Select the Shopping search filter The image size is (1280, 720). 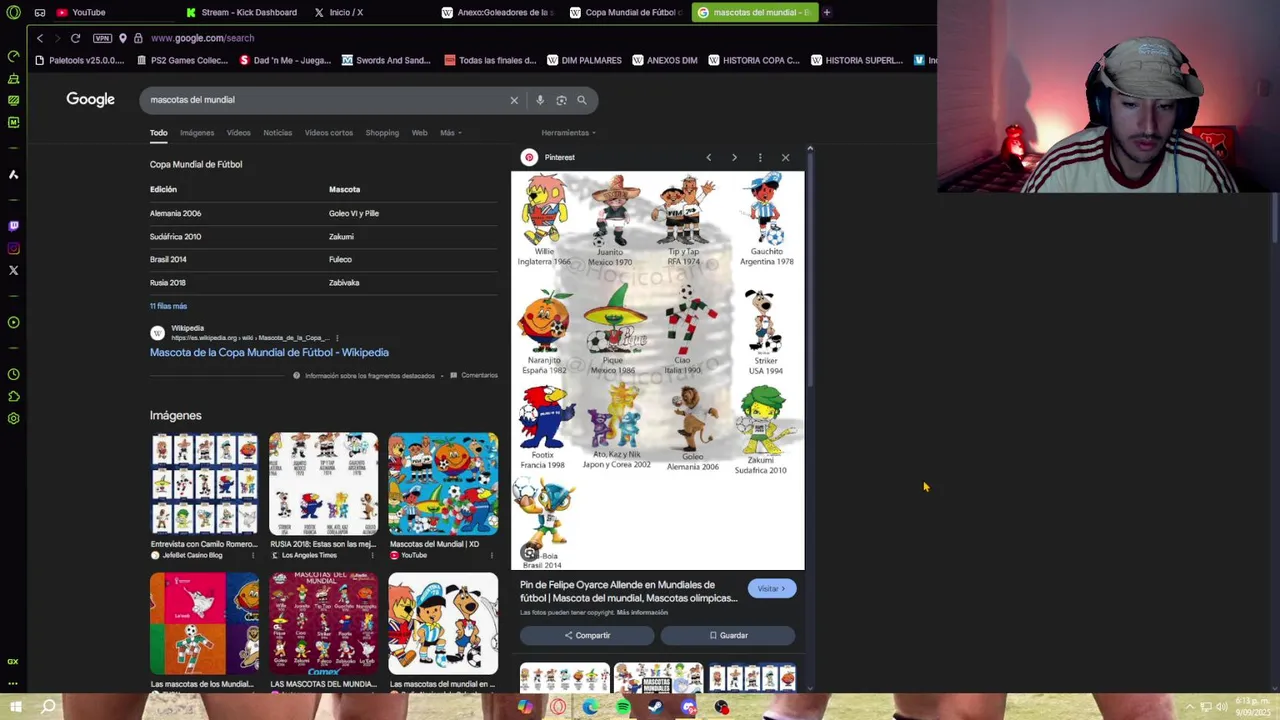[382, 133]
